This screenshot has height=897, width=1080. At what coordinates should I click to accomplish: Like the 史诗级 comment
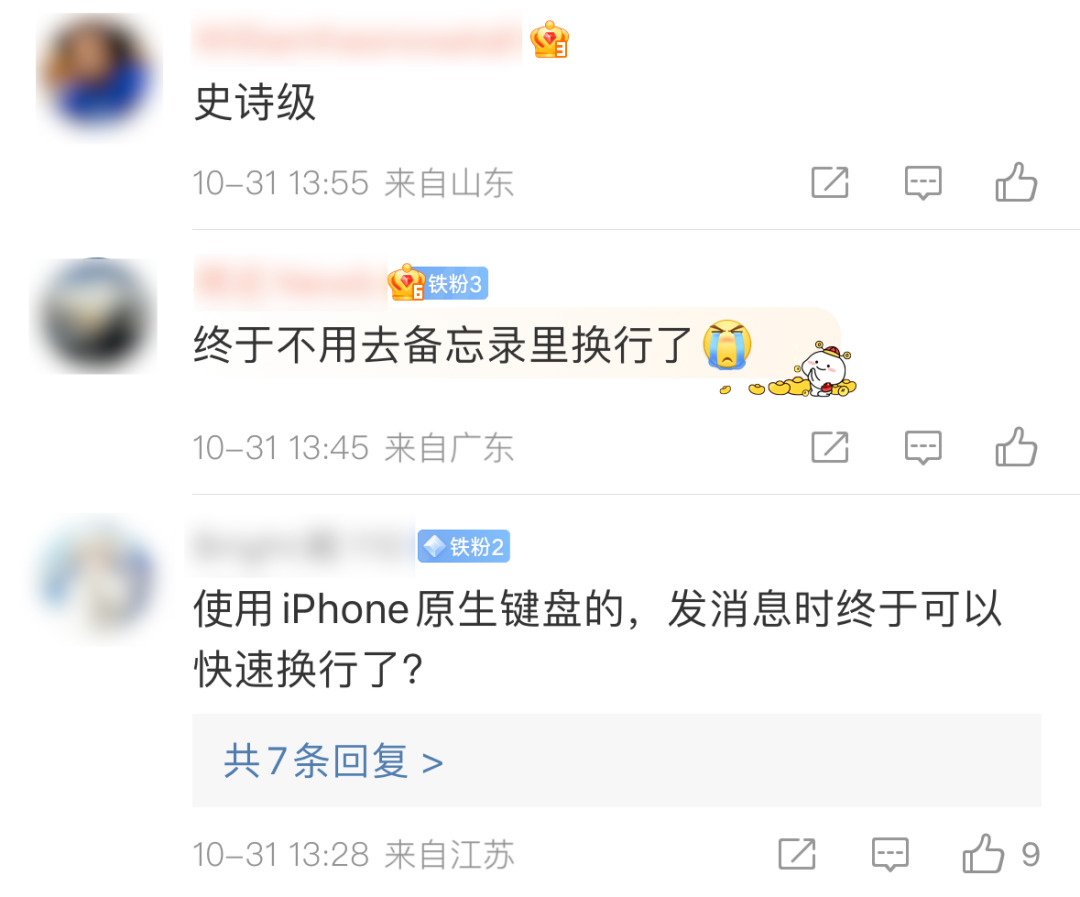pyautogui.click(x=1016, y=182)
